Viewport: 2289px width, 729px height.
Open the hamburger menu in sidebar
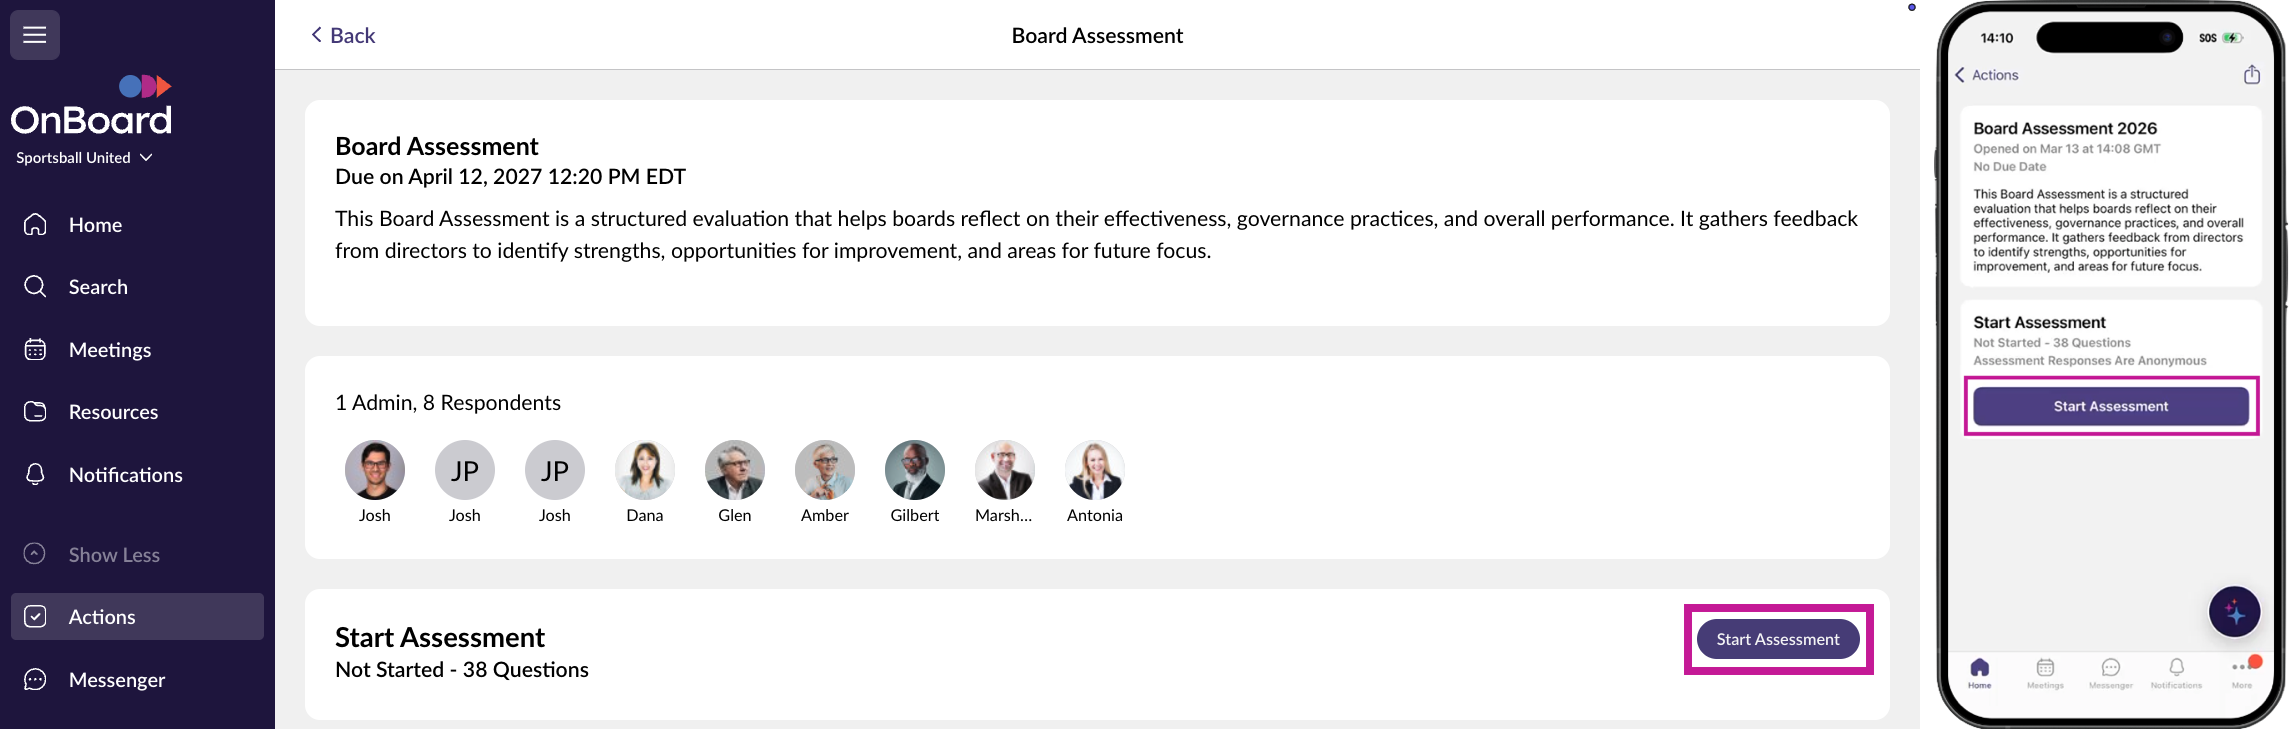[35, 35]
